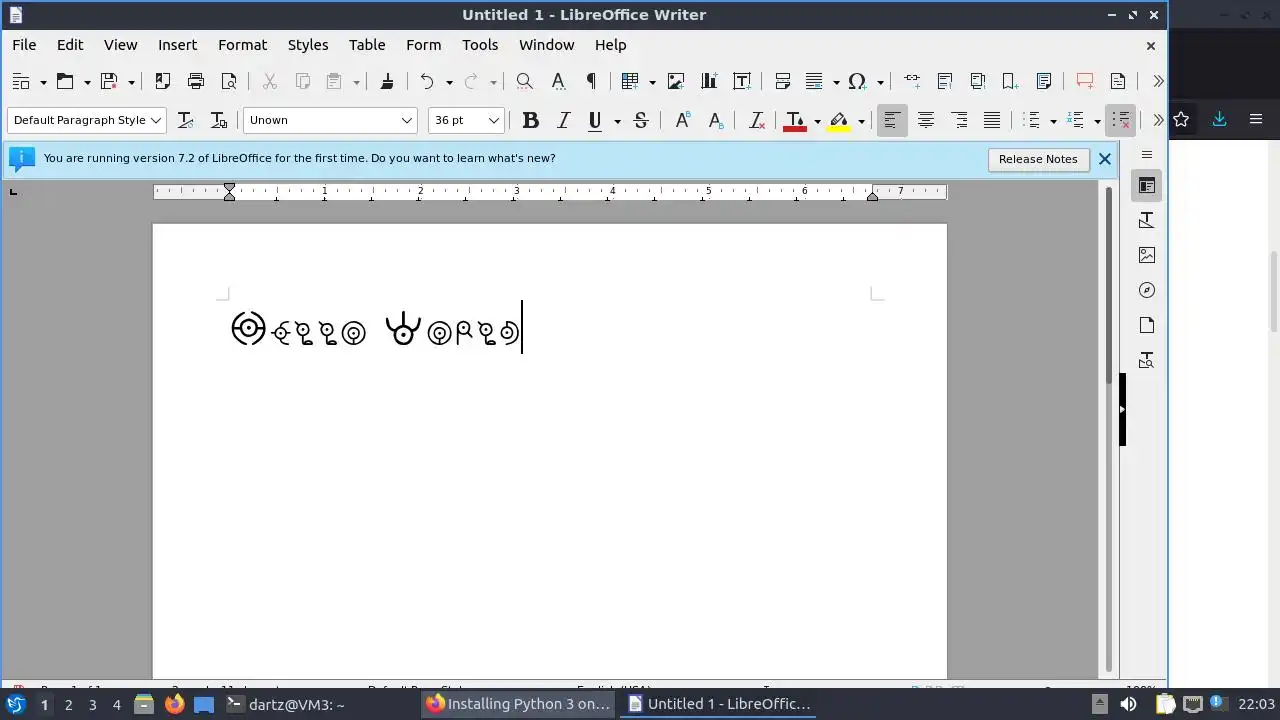Screen dimensions: 1280x720
Task: Toggle Bold formatting
Action: pyautogui.click(x=531, y=120)
